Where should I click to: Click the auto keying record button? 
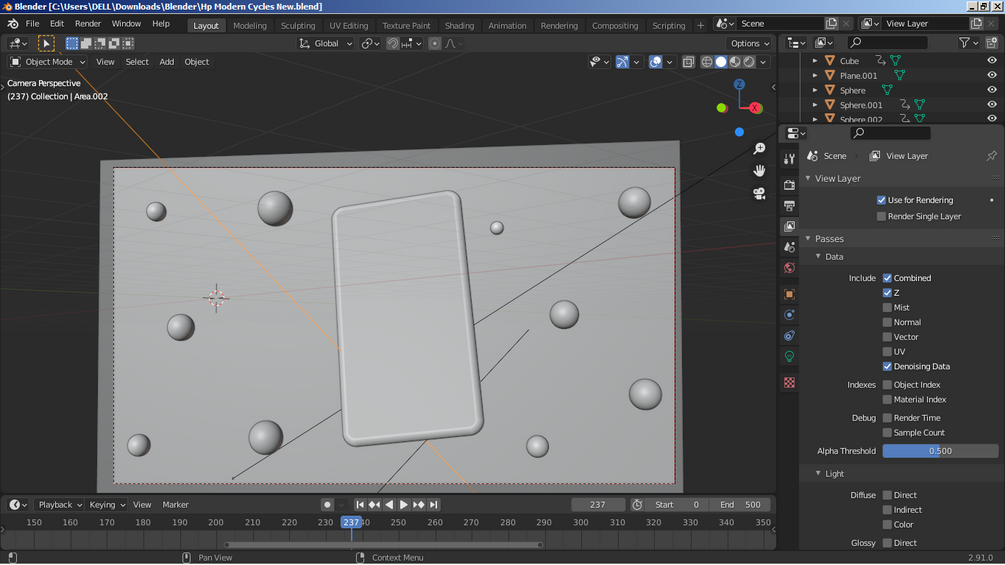[x=327, y=505]
